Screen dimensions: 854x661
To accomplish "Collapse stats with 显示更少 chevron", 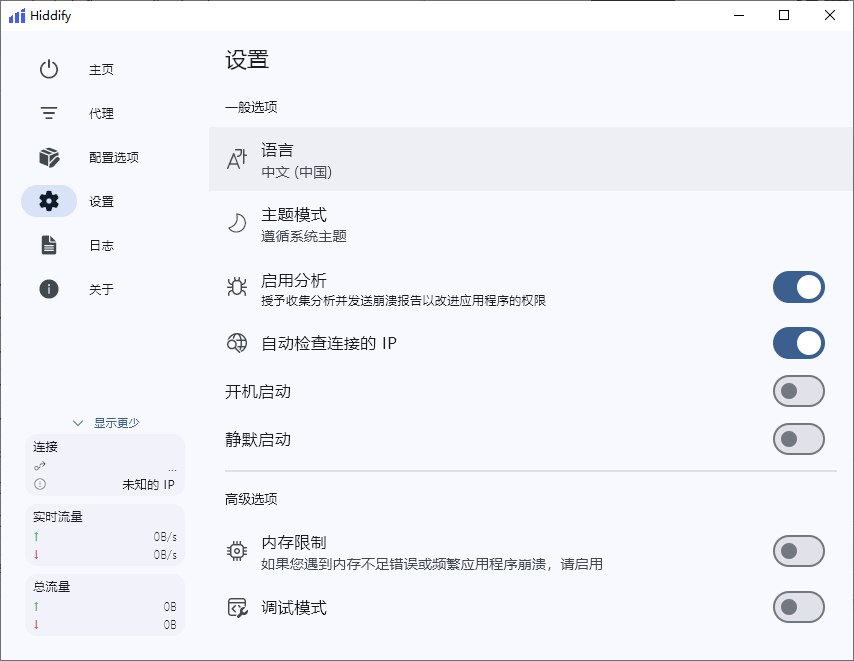I will 78,423.
